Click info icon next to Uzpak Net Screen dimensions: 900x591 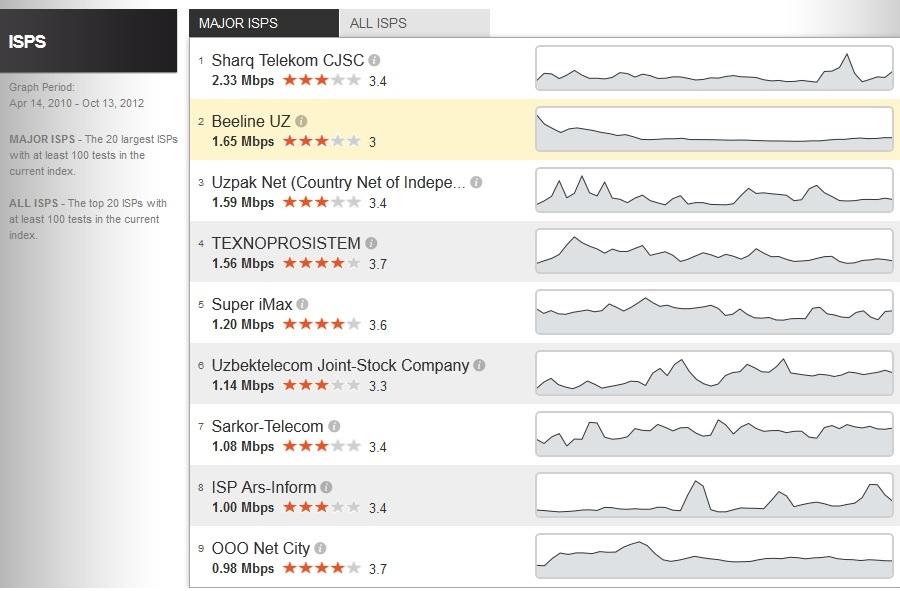pyautogui.click(x=476, y=182)
